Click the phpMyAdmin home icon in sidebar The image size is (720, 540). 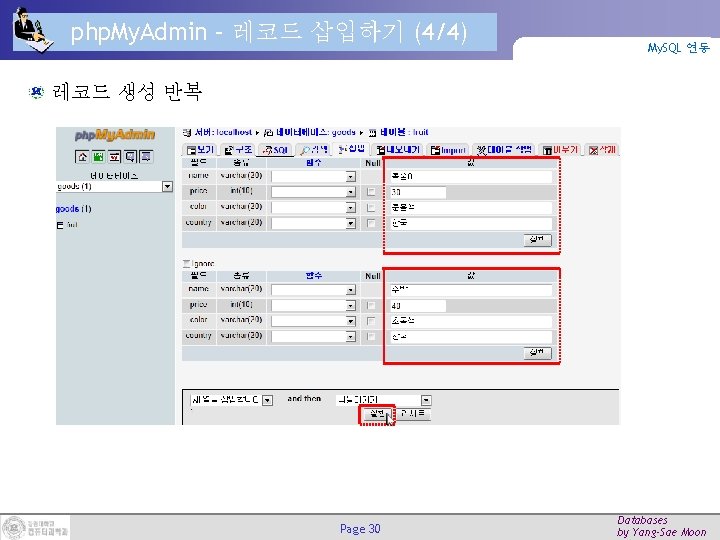82,157
